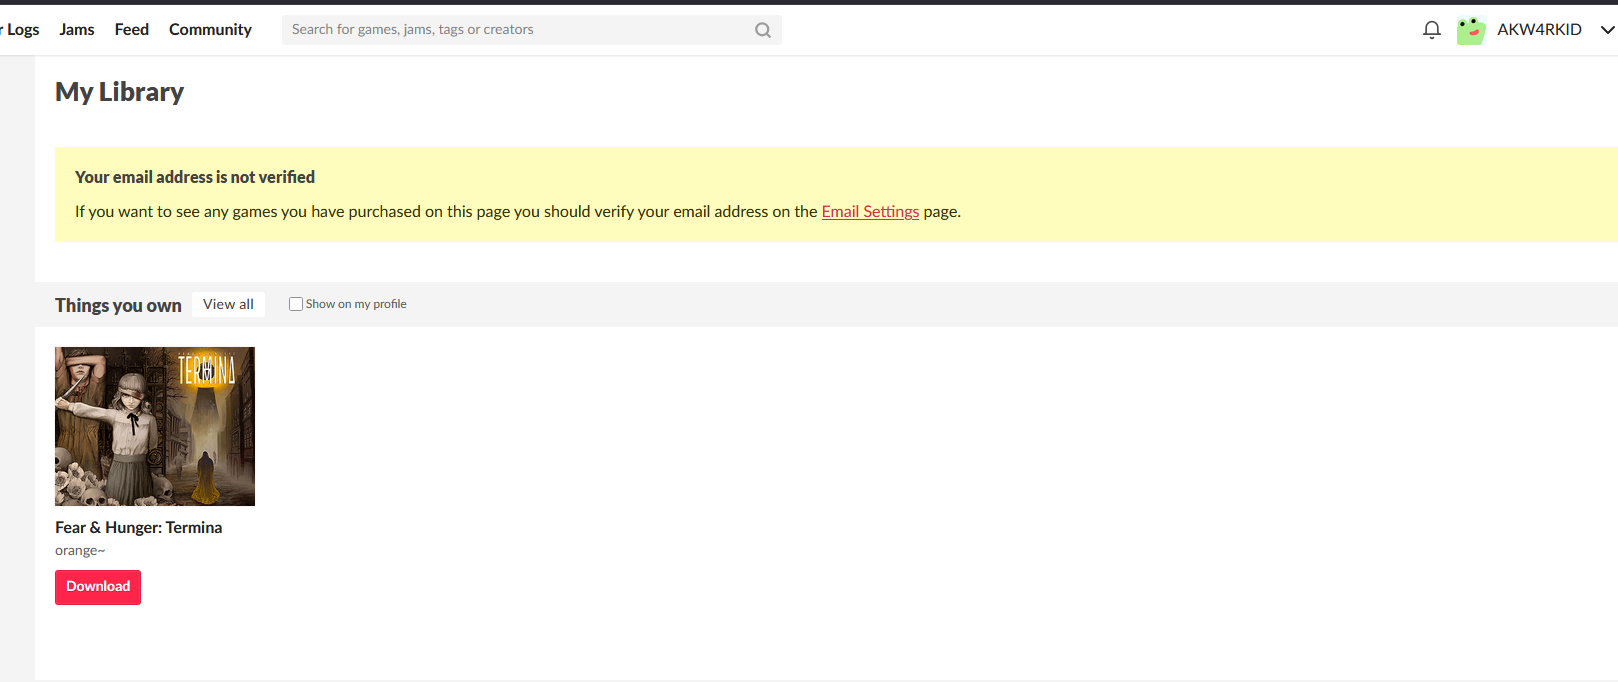The width and height of the screenshot is (1618, 682).
Task: Enable Show on my profile checkbox
Action: (296, 304)
